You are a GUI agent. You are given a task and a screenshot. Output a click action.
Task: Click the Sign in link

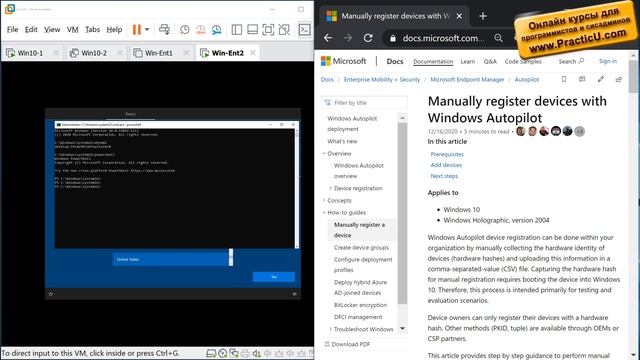click(608, 61)
